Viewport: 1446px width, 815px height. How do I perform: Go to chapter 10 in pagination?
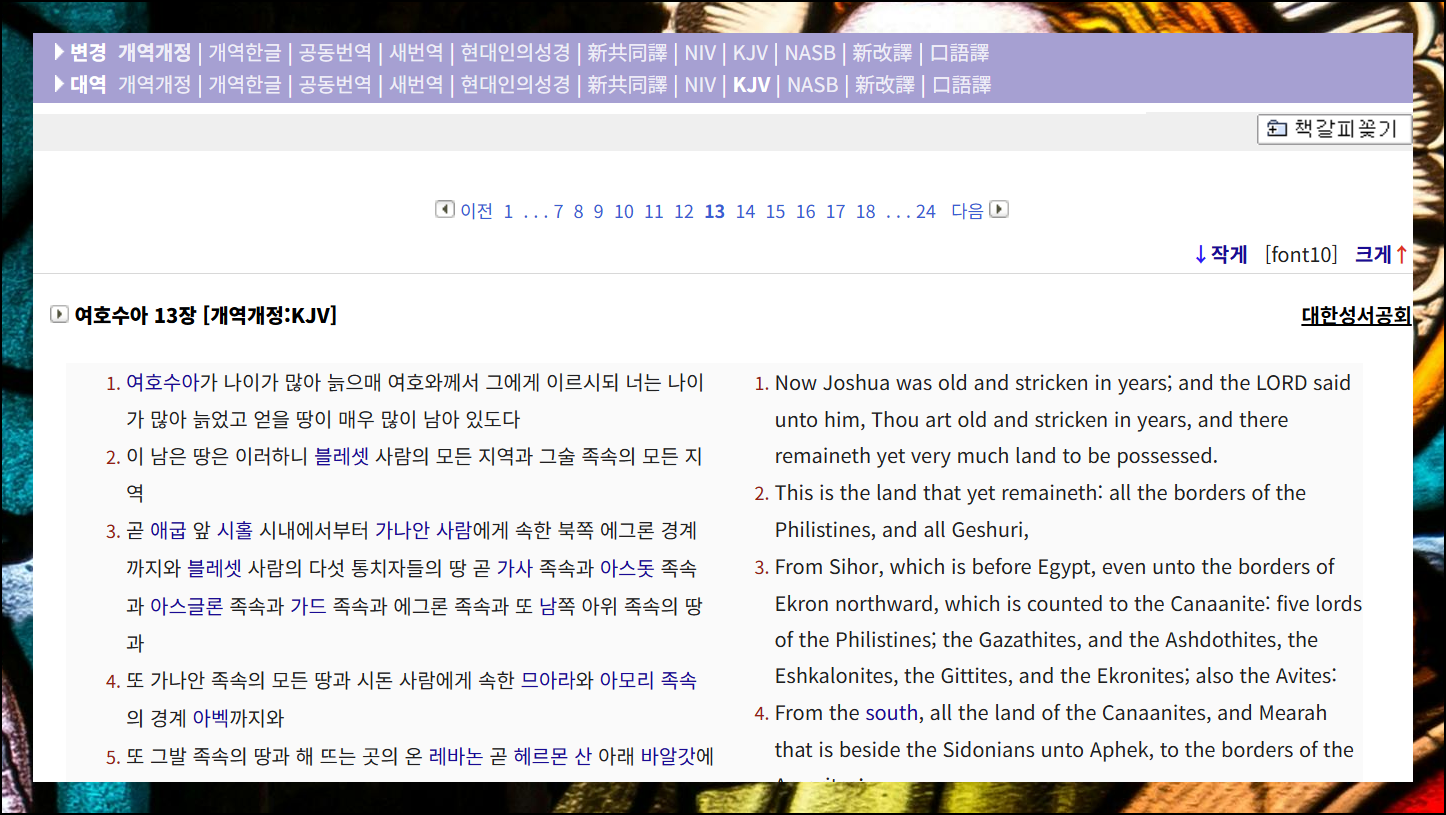coord(624,212)
